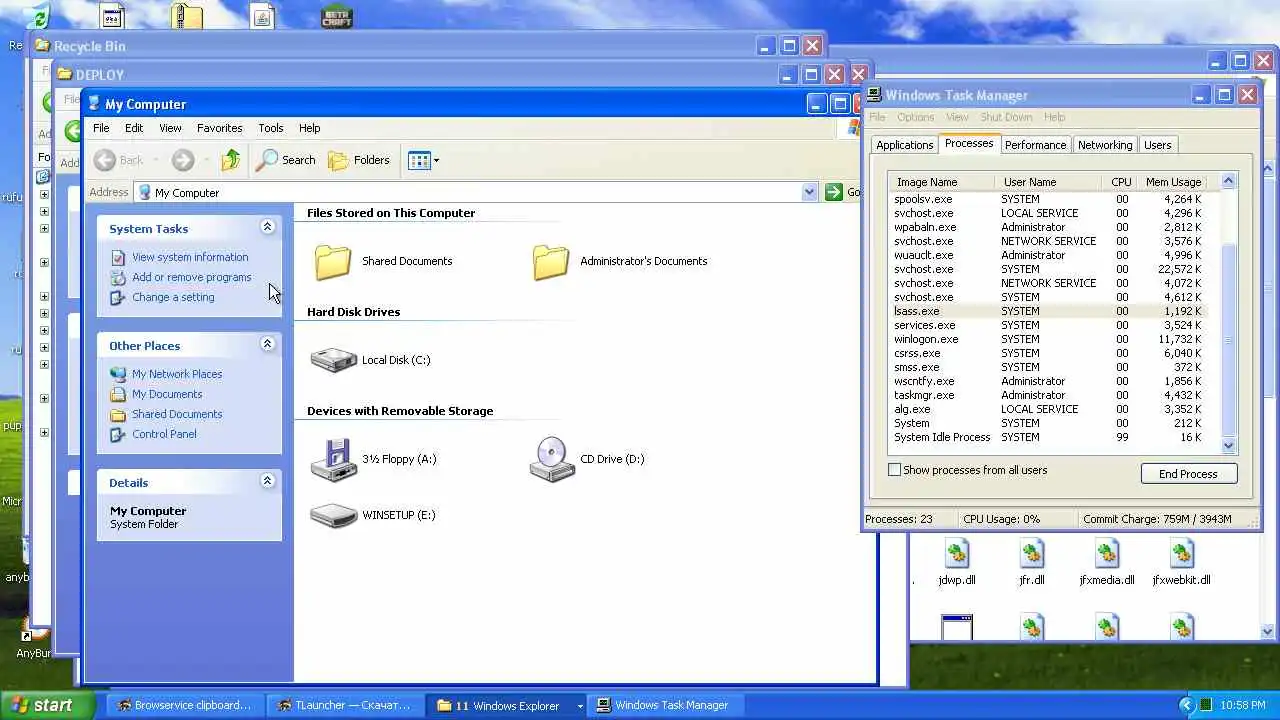Click process list scroll down arrow
The image size is (1280, 720).
click(x=1229, y=446)
